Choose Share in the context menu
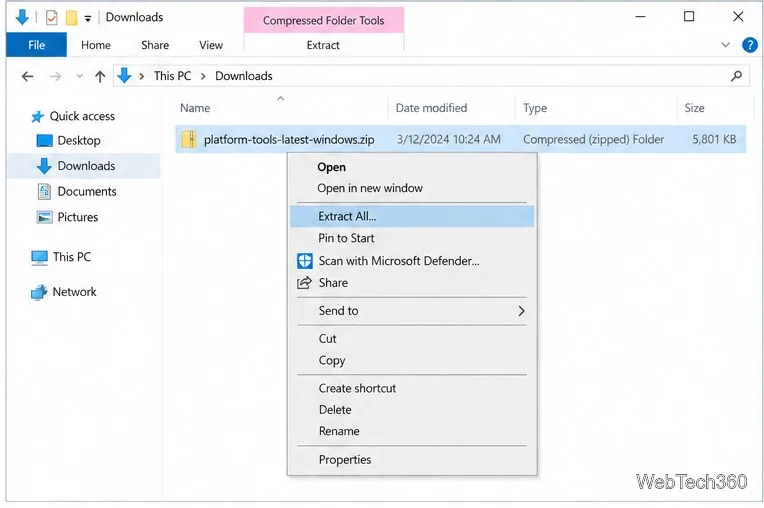The height and width of the screenshot is (508, 764). click(412, 282)
